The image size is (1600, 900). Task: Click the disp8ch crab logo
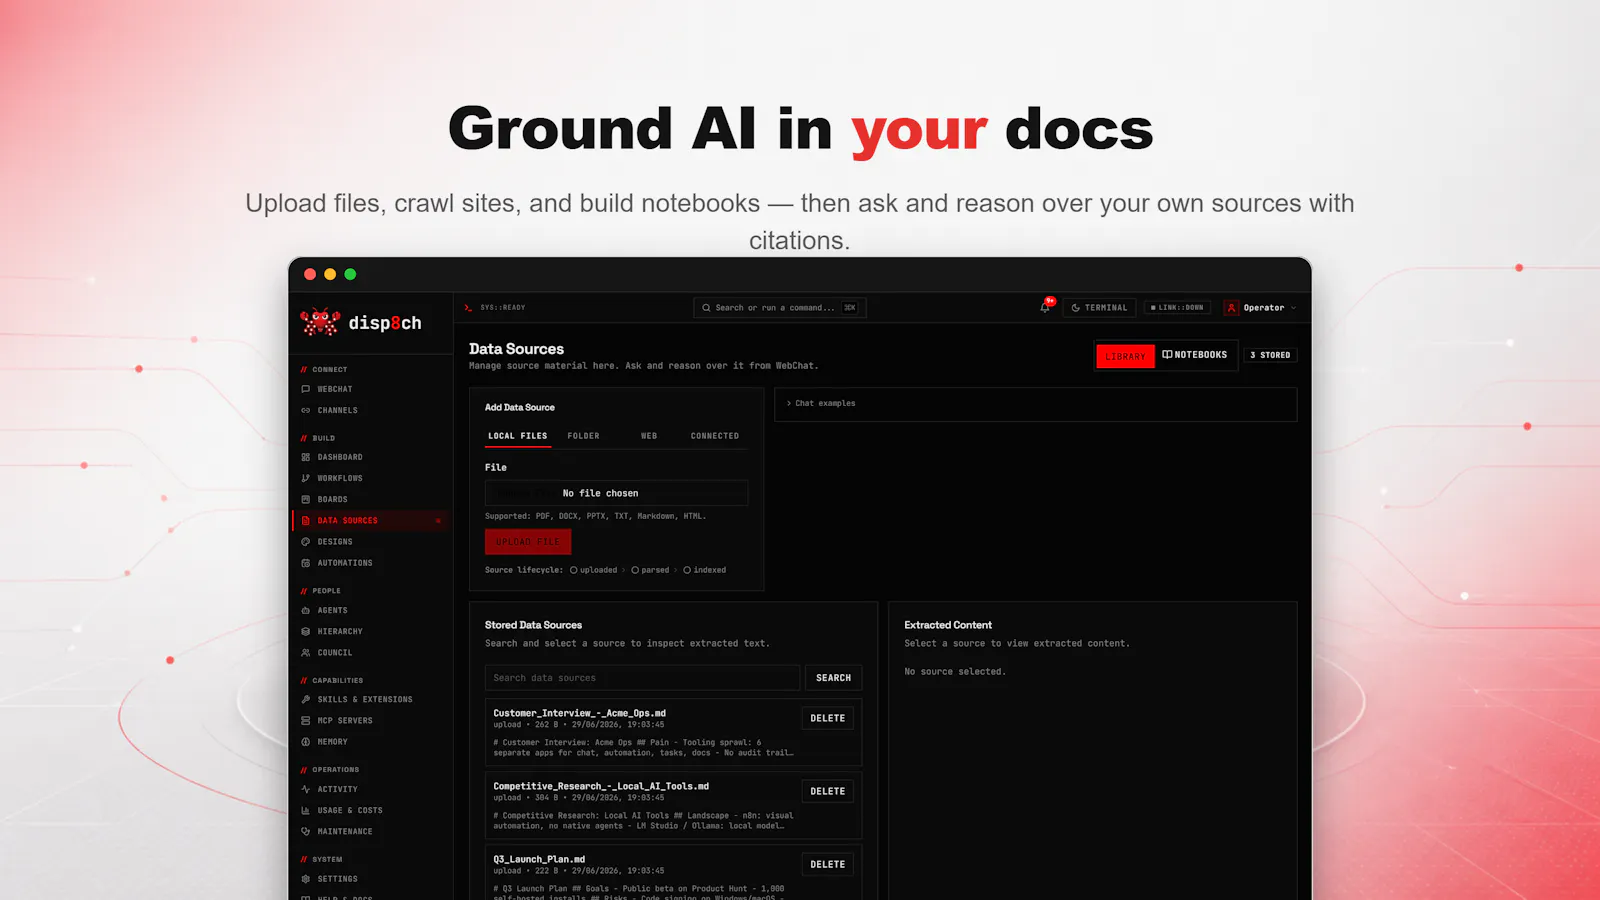(320, 322)
